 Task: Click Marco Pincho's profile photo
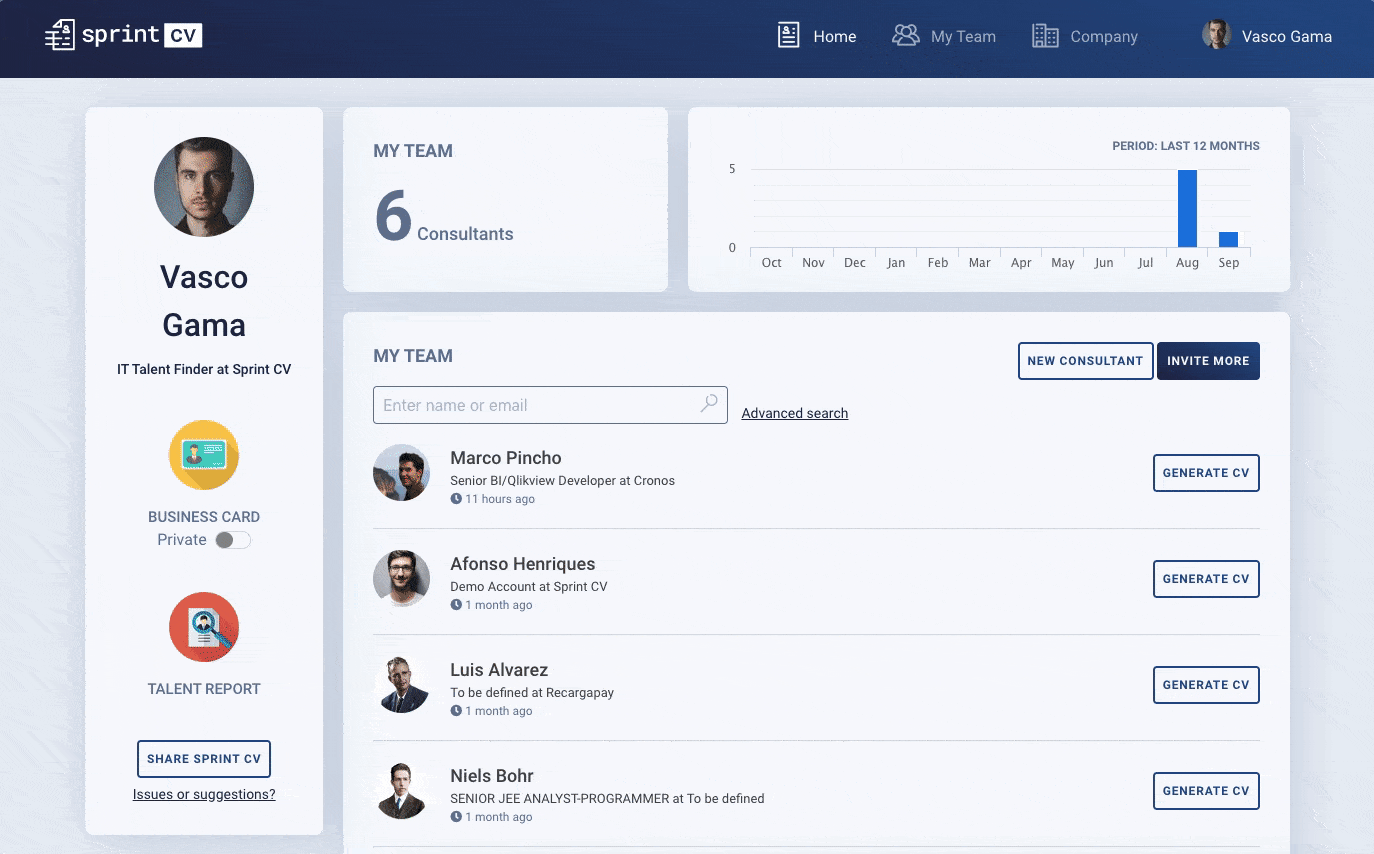[x=402, y=472]
